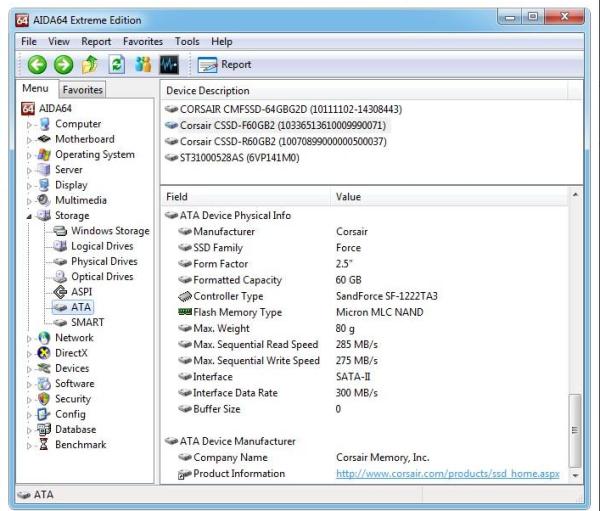
Task: Click the Value column header
Action: [449, 197]
